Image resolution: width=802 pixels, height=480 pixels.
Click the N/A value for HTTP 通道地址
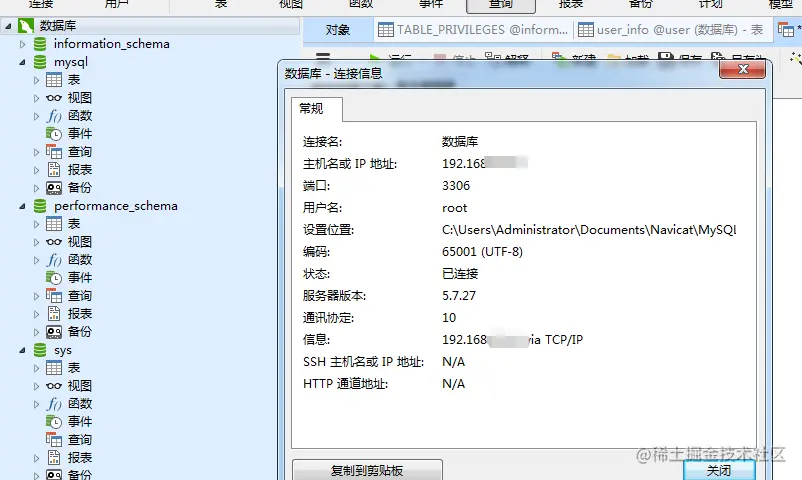click(x=453, y=384)
